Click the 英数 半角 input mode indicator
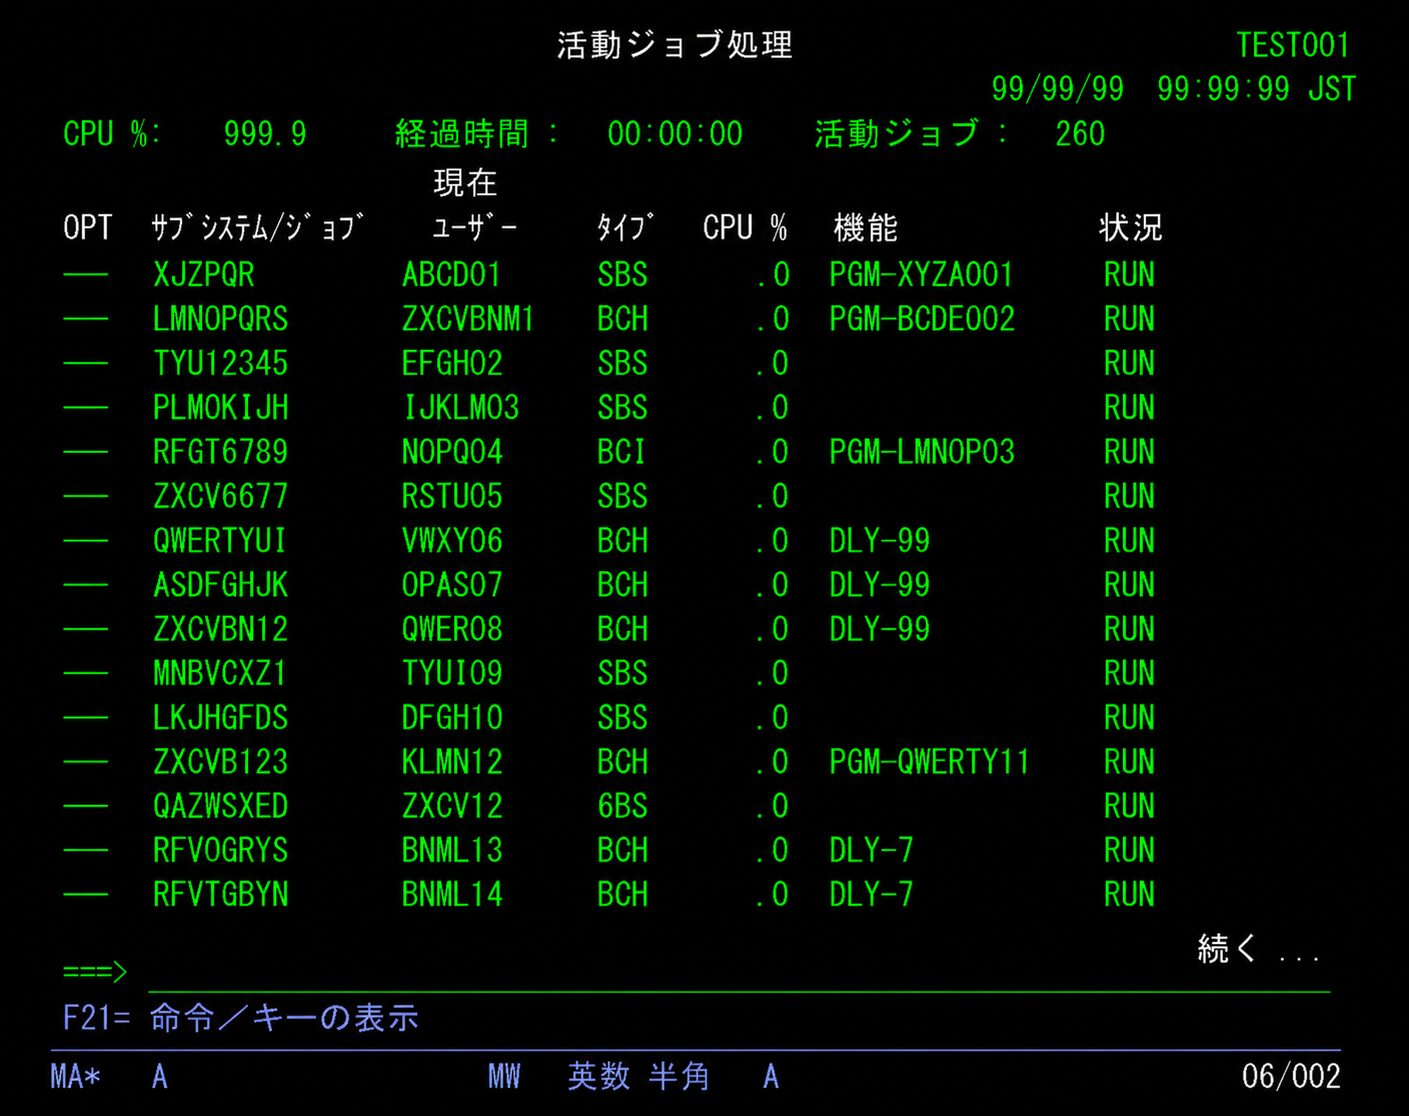This screenshot has width=1409, height=1116. click(639, 1077)
